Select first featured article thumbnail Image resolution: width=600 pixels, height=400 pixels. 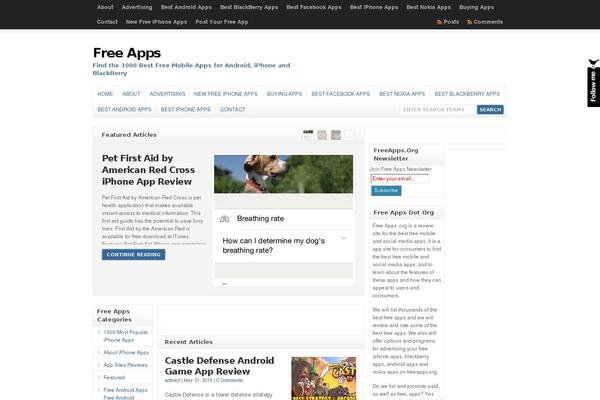point(308,135)
